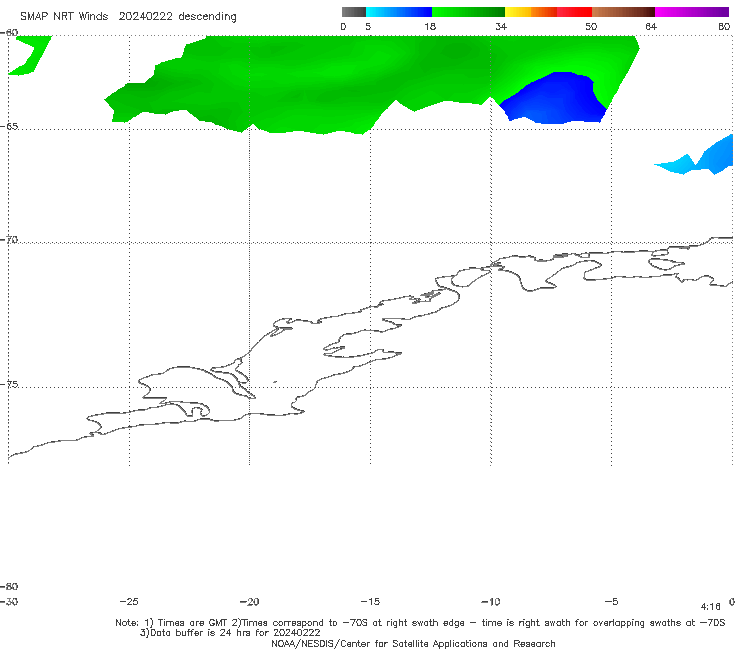Click the longitude label '-25'

click(129, 602)
